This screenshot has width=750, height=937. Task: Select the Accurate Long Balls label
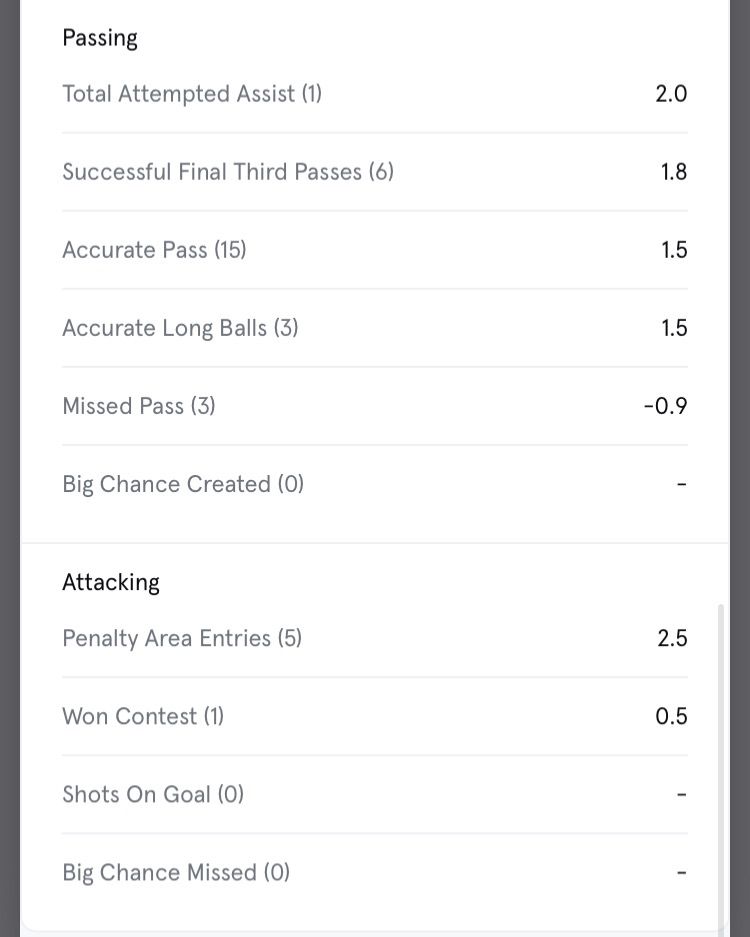click(180, 328)
